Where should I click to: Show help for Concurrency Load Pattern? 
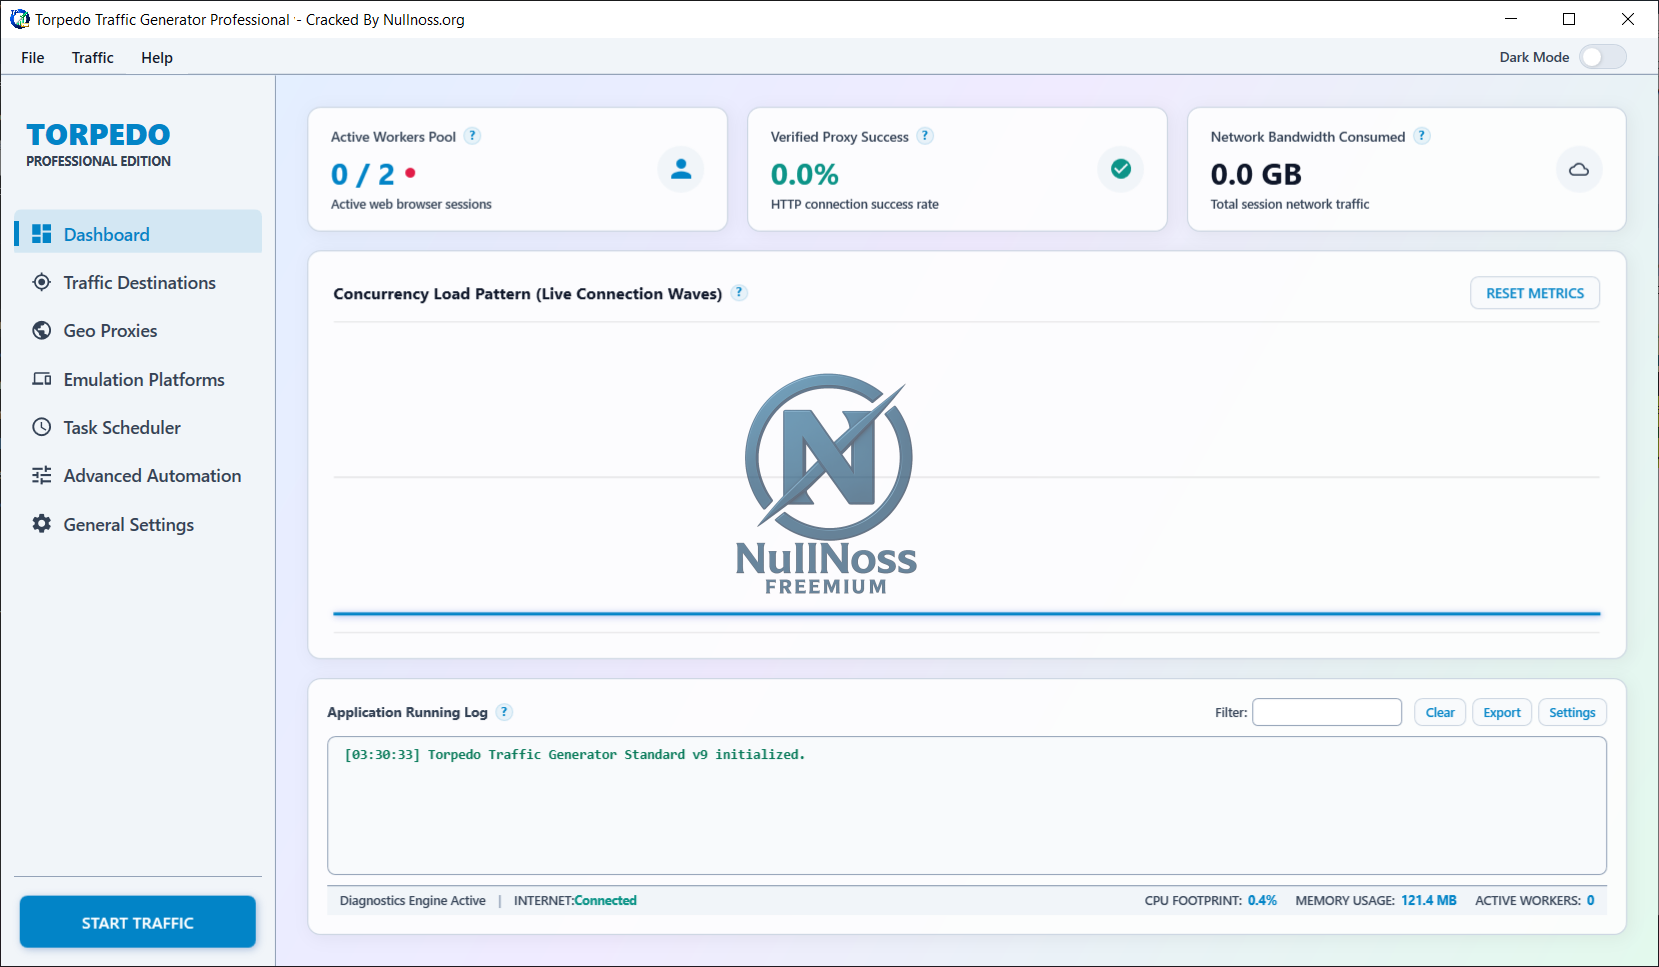739,293
